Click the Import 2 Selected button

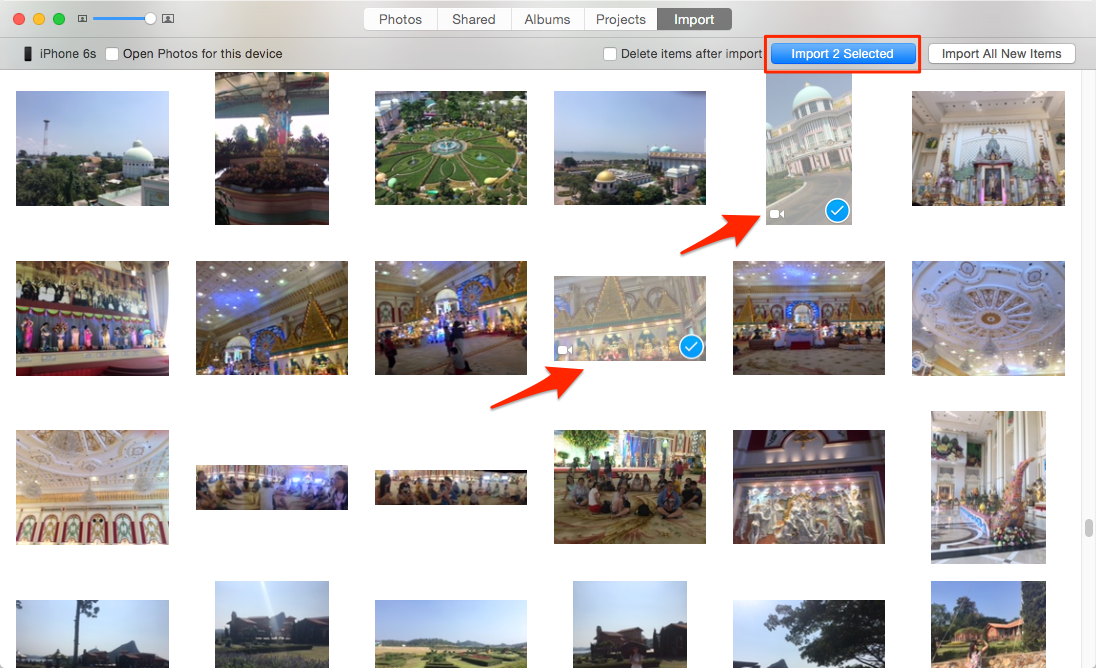pyautogui.click(x=842, y=54)
